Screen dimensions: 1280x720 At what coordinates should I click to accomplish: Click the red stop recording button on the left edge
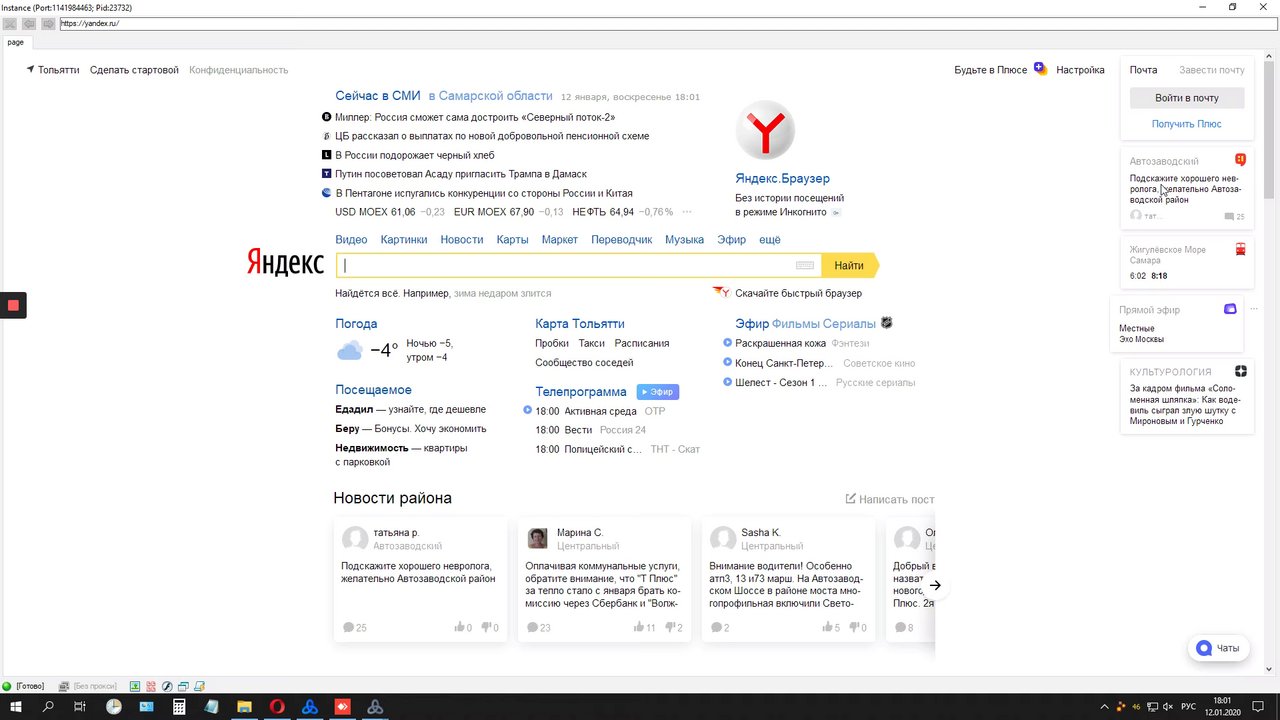pos(13,305)
